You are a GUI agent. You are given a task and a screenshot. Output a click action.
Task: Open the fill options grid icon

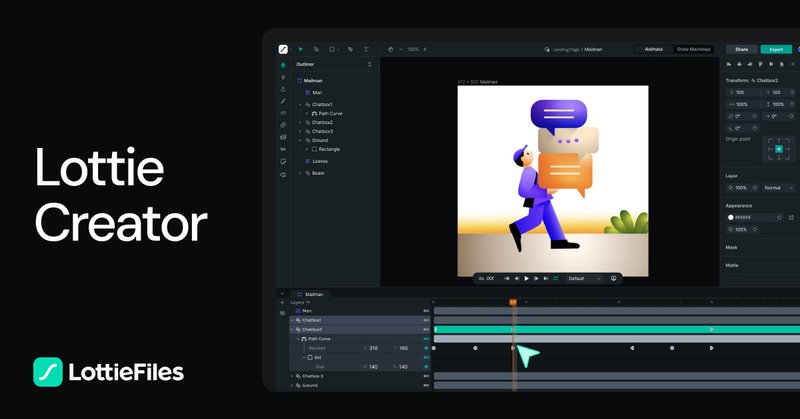point(791,217)
